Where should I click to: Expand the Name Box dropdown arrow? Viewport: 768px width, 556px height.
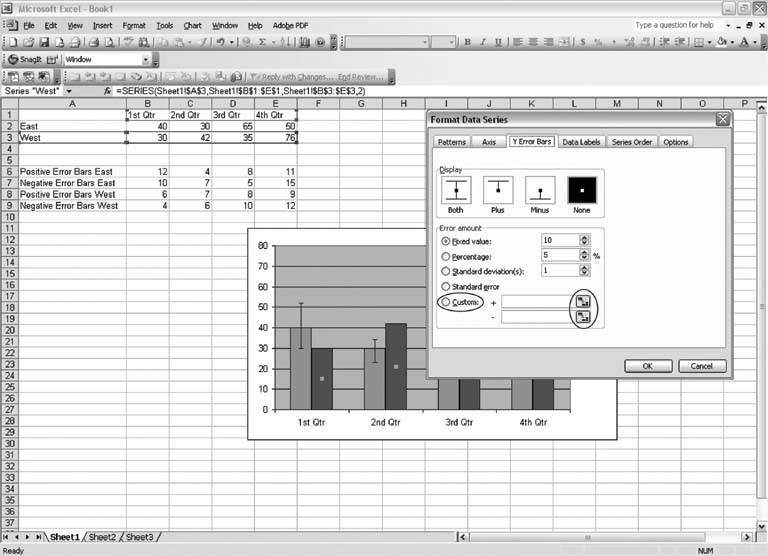click(69, 91)
